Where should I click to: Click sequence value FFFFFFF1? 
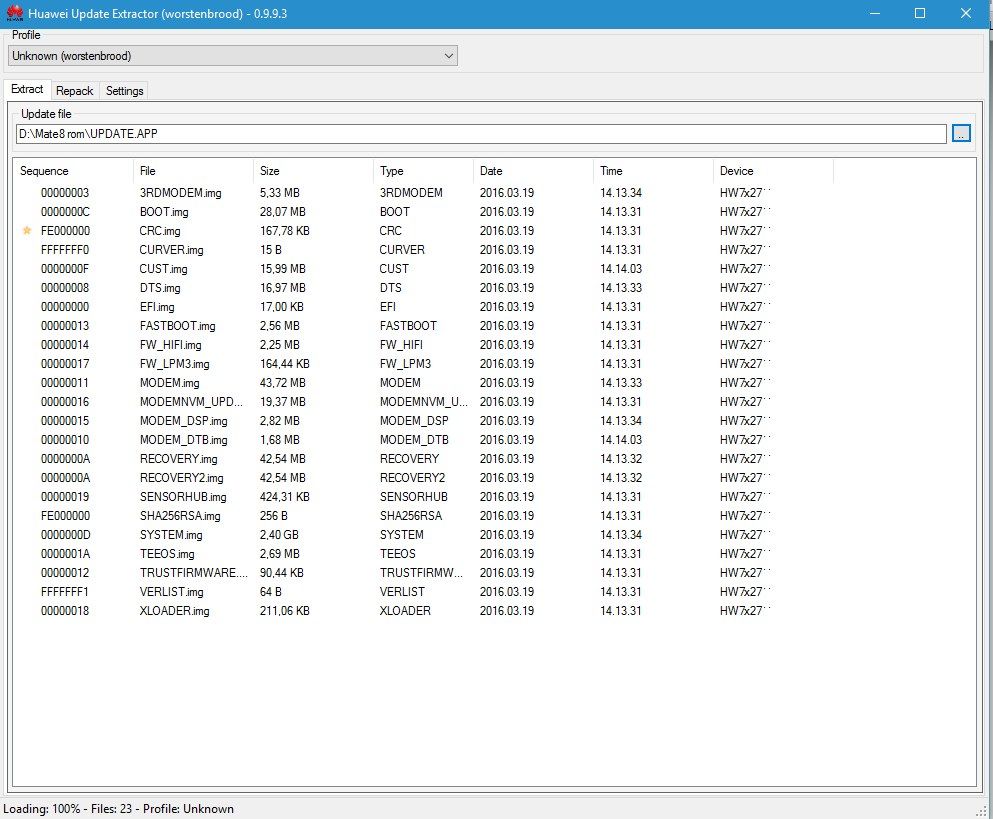[65, 592]
